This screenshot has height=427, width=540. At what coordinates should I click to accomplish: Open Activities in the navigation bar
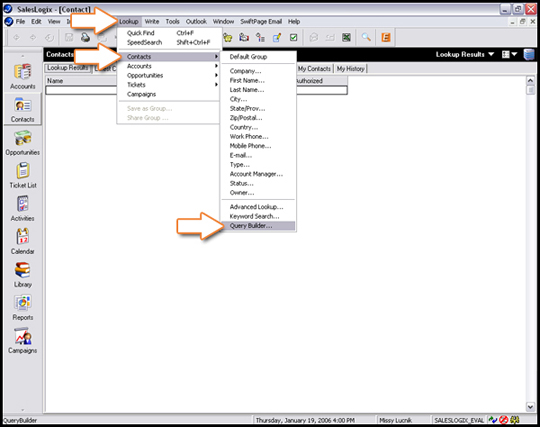pos(23,209)
